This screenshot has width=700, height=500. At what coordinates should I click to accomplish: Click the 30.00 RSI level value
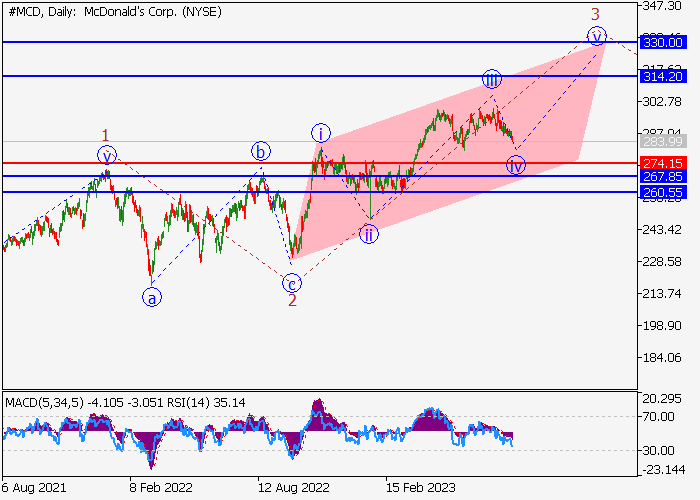pos(658,451)
